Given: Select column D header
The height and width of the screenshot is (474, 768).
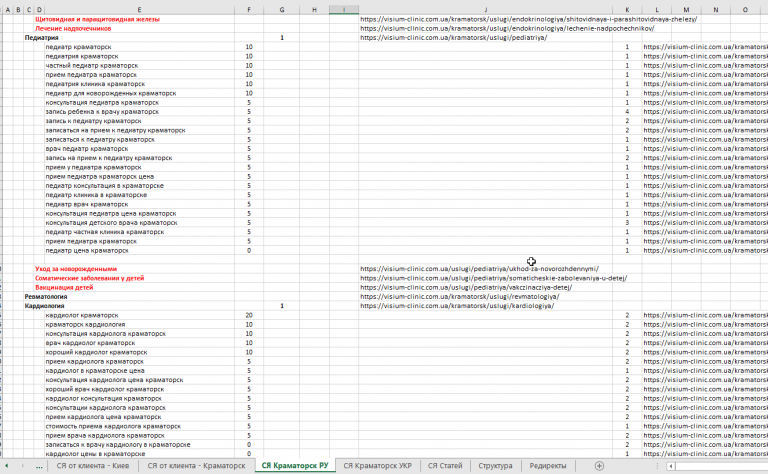Looking at the screenshot, I should (x=39, y=10).
